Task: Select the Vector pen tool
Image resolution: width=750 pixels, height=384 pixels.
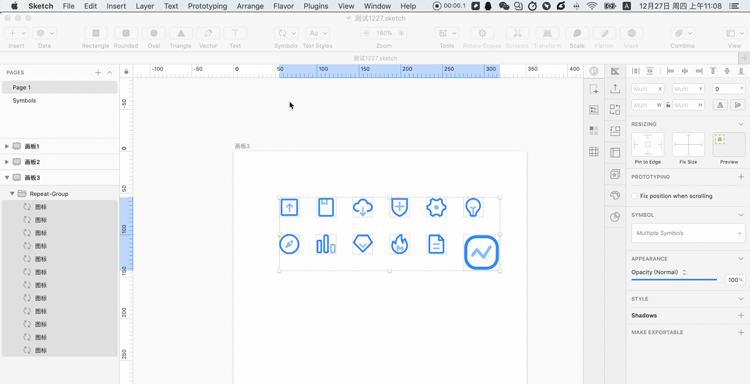Action: pyautogui.click(x=208, y=33)
